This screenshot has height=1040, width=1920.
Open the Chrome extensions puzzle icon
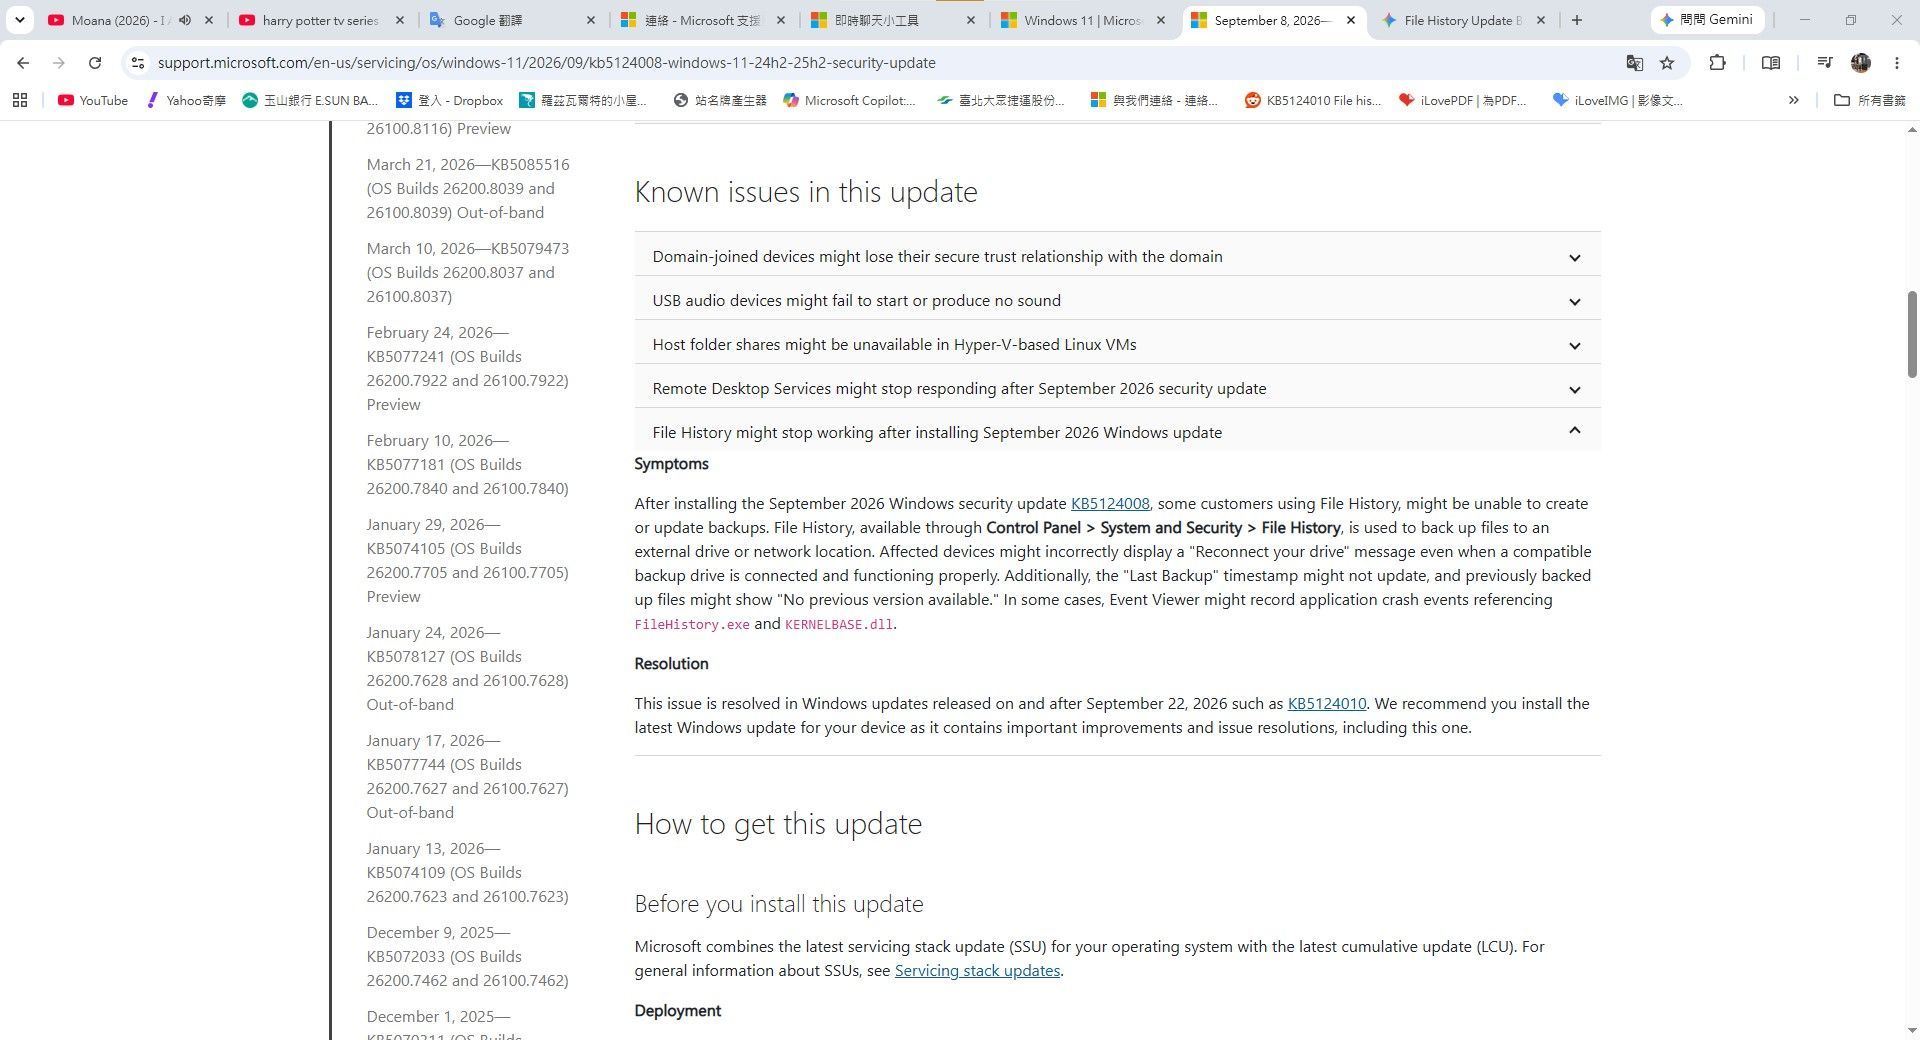1717,63
